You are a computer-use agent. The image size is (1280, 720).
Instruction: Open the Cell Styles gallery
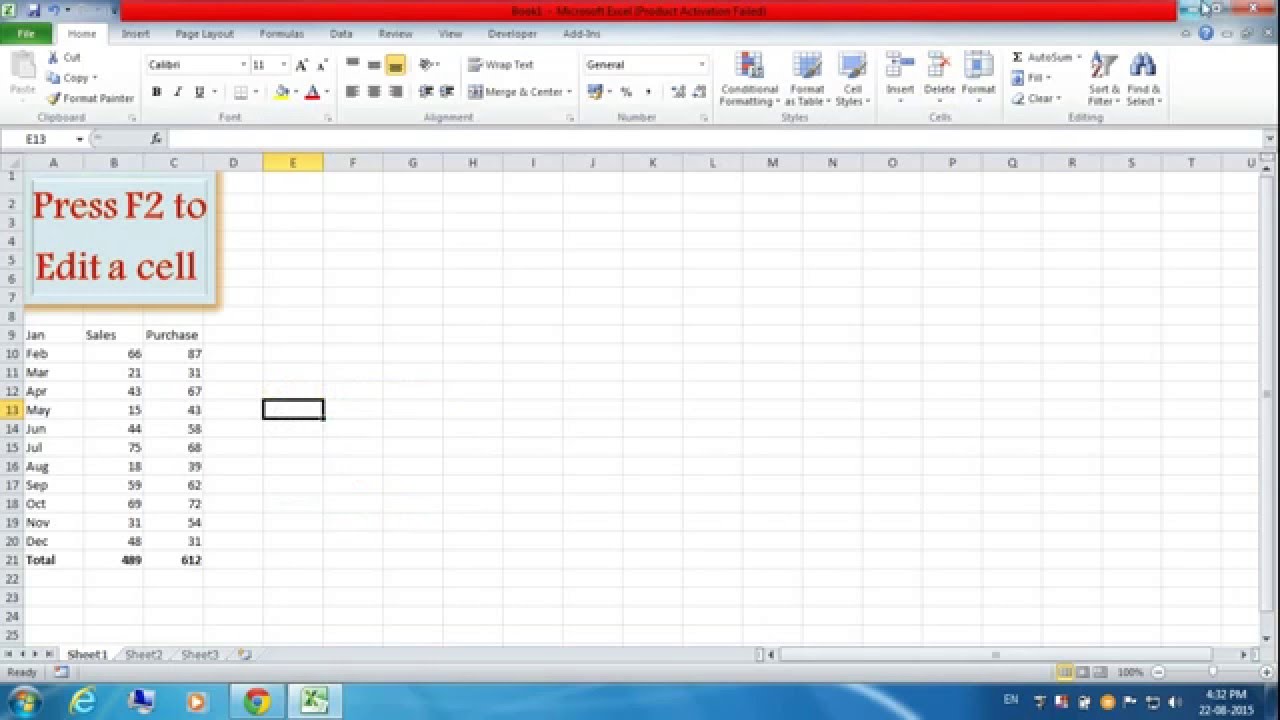point(853,79)
